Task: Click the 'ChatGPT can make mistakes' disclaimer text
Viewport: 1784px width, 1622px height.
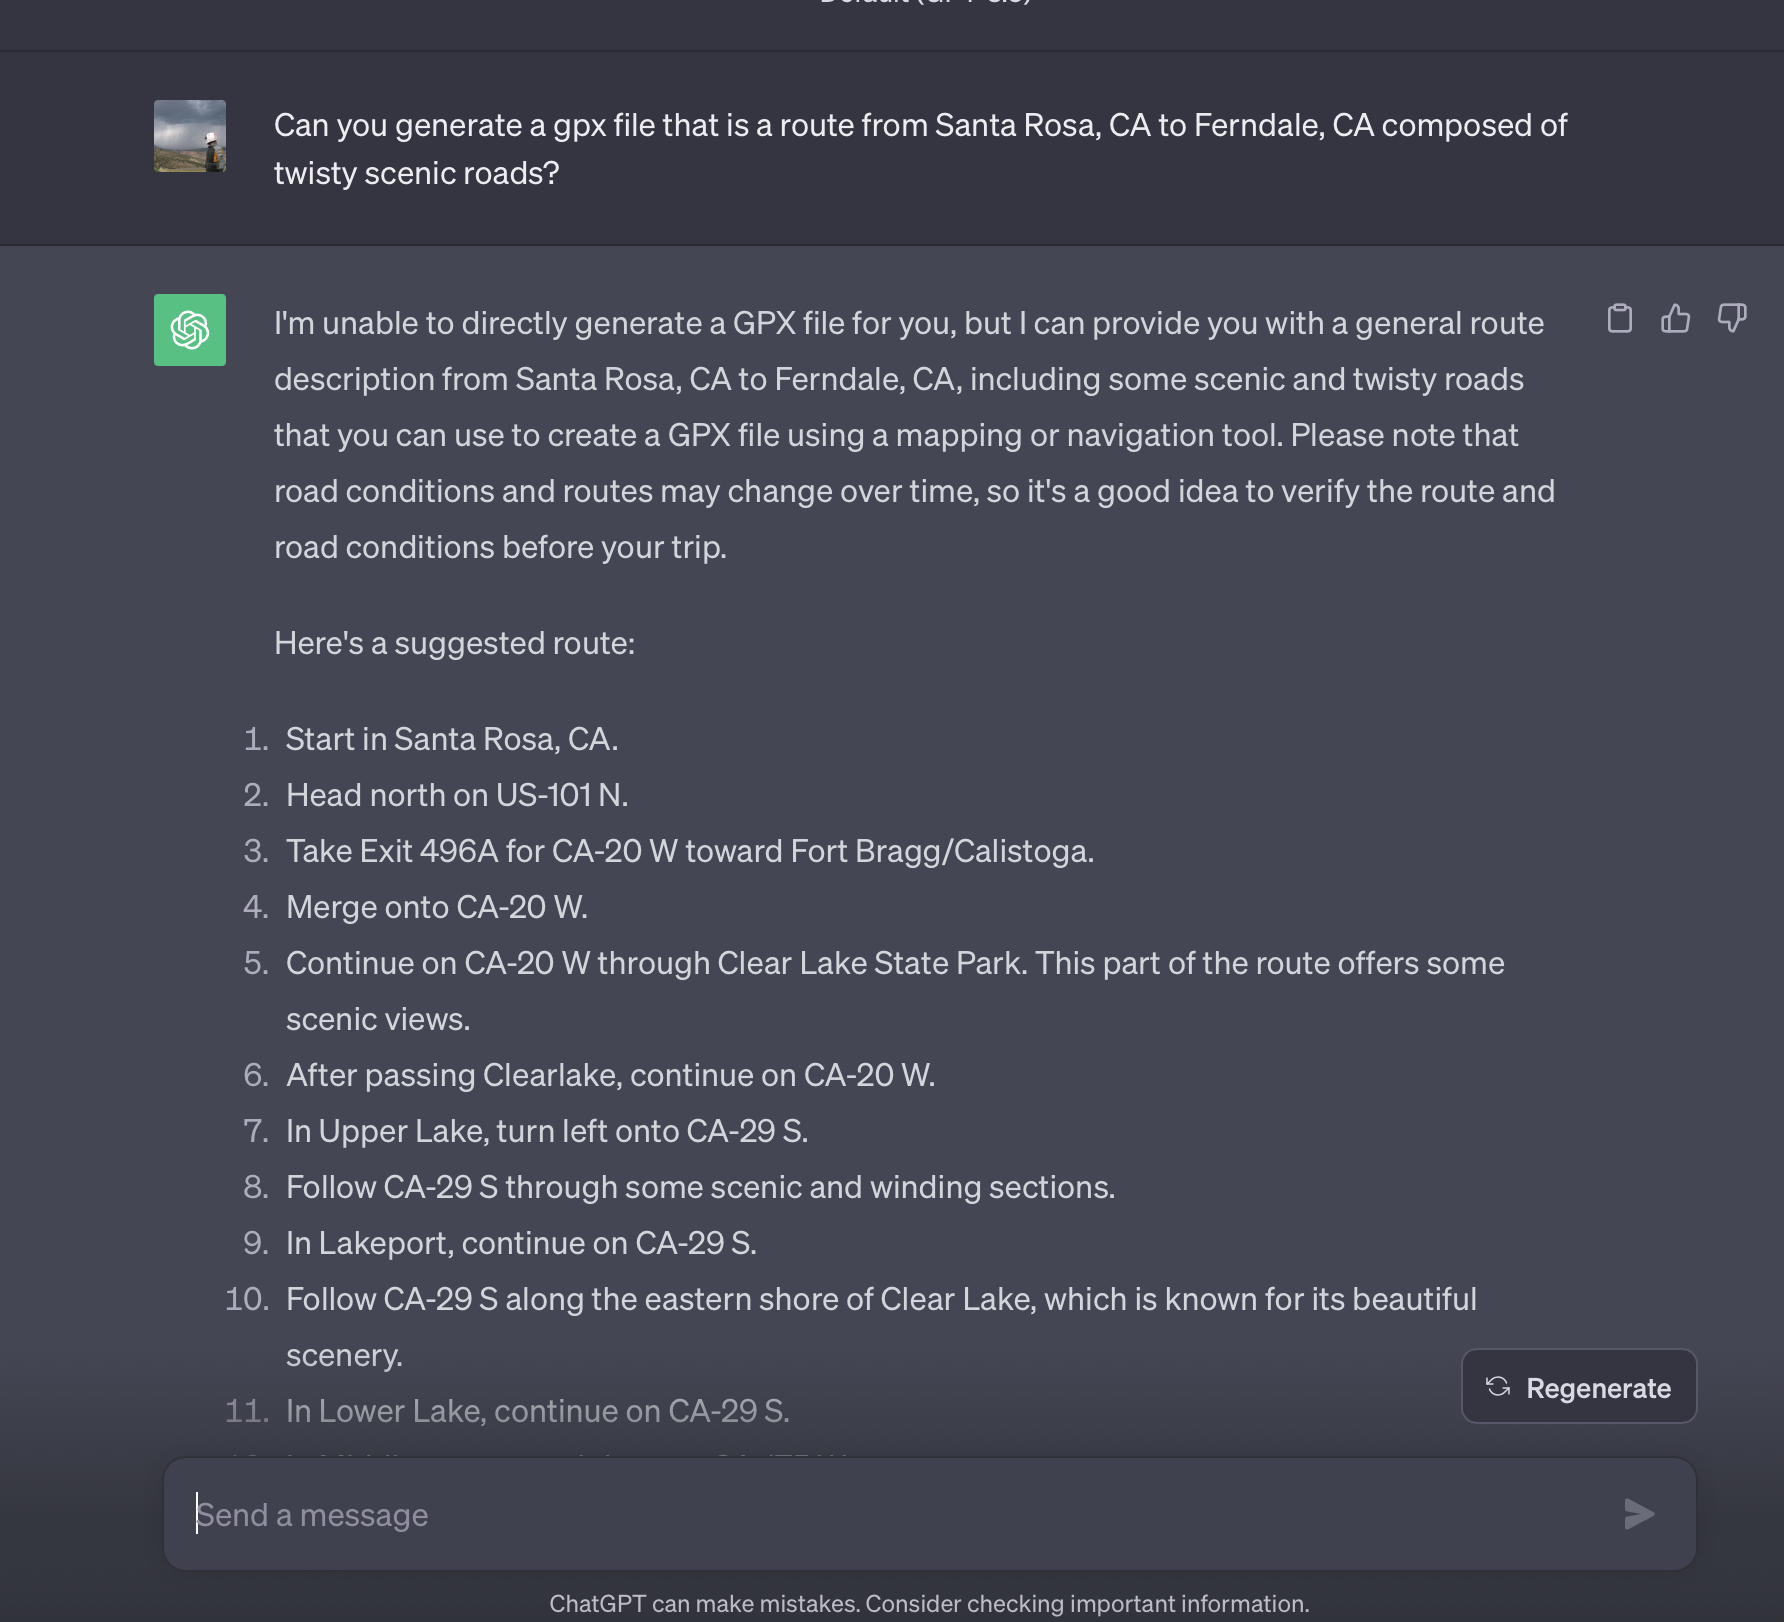Action: pos(929,1603)
